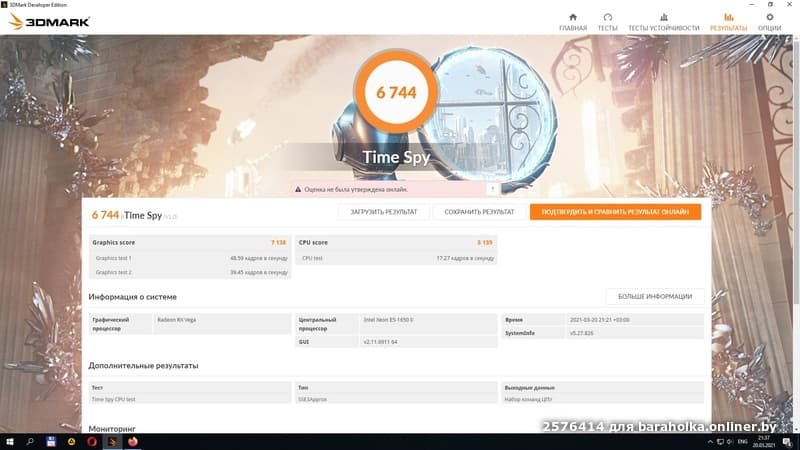
Task: Open the ГЛАВНАЯ home tab
Action: tap(573, 22)
